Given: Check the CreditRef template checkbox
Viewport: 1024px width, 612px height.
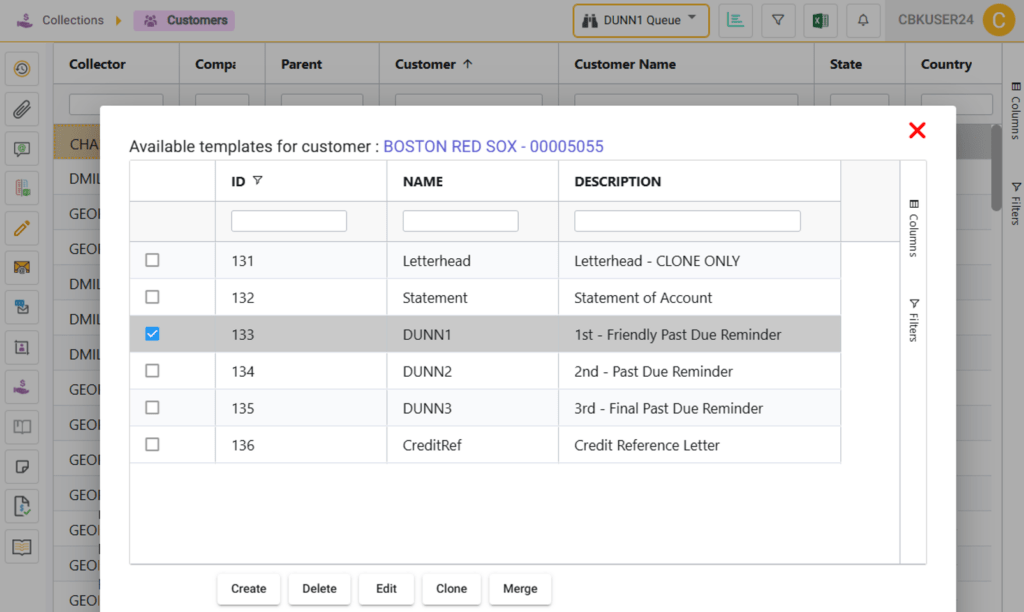Looking at the screenshot, I should coord(152,445).
